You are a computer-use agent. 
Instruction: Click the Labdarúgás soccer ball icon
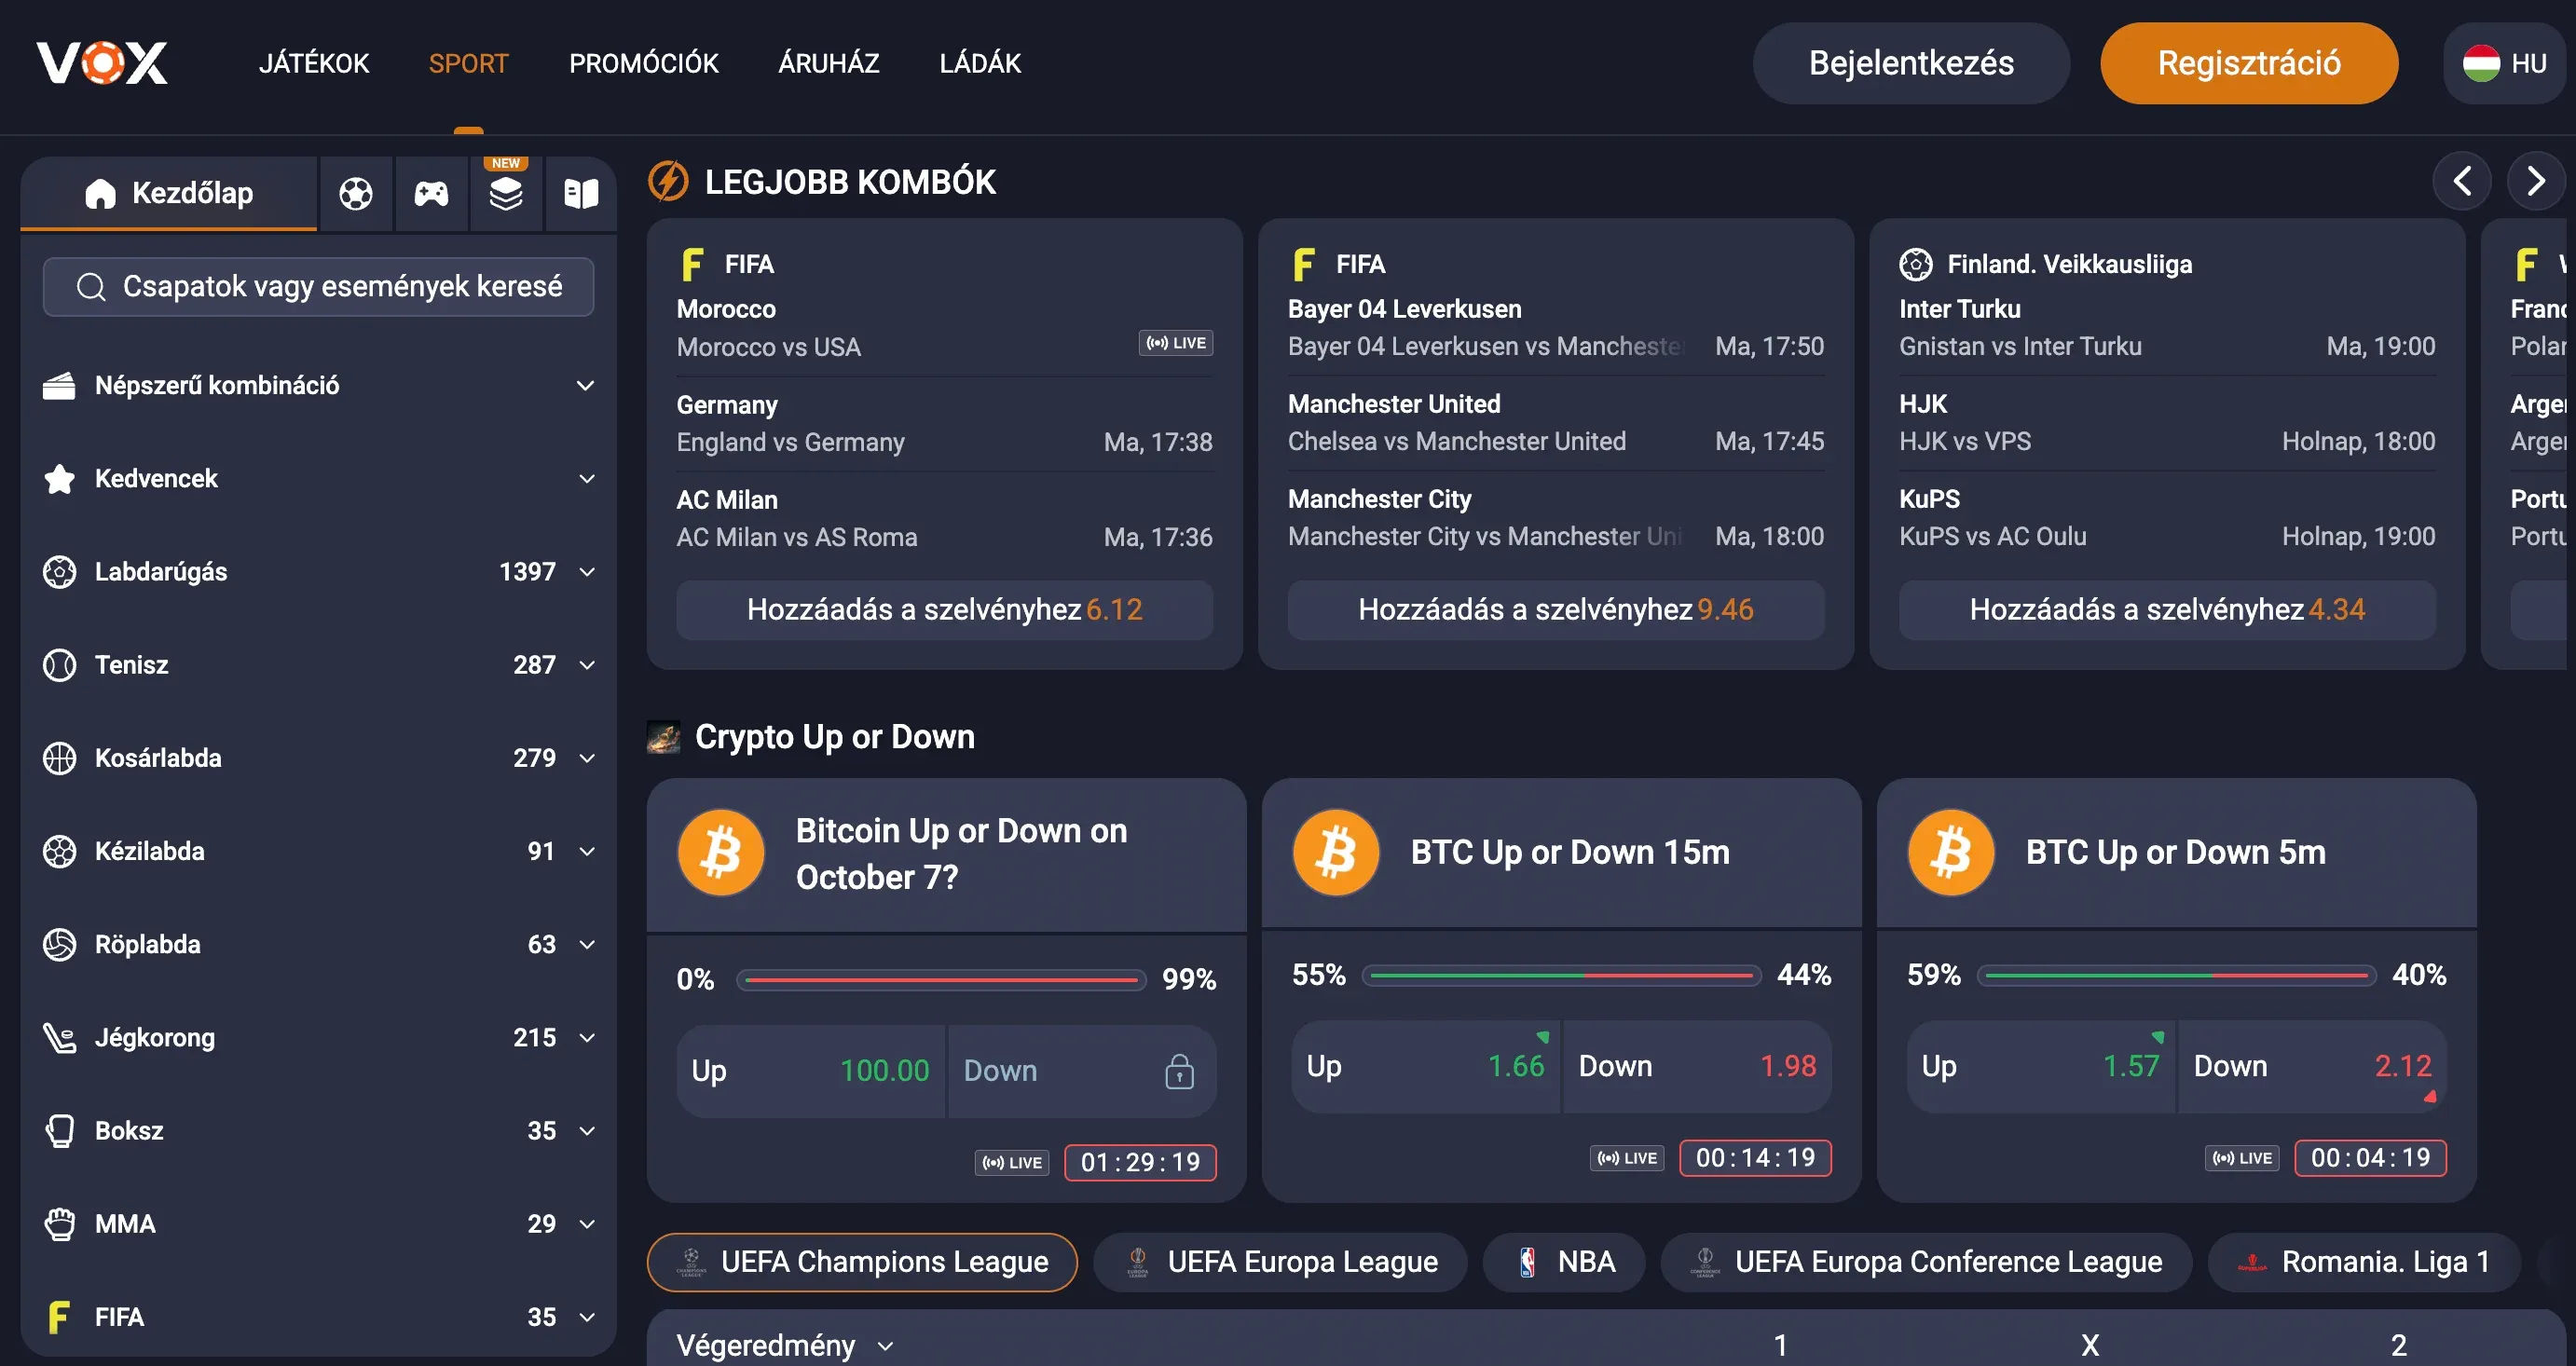click(x=60, y=572)
